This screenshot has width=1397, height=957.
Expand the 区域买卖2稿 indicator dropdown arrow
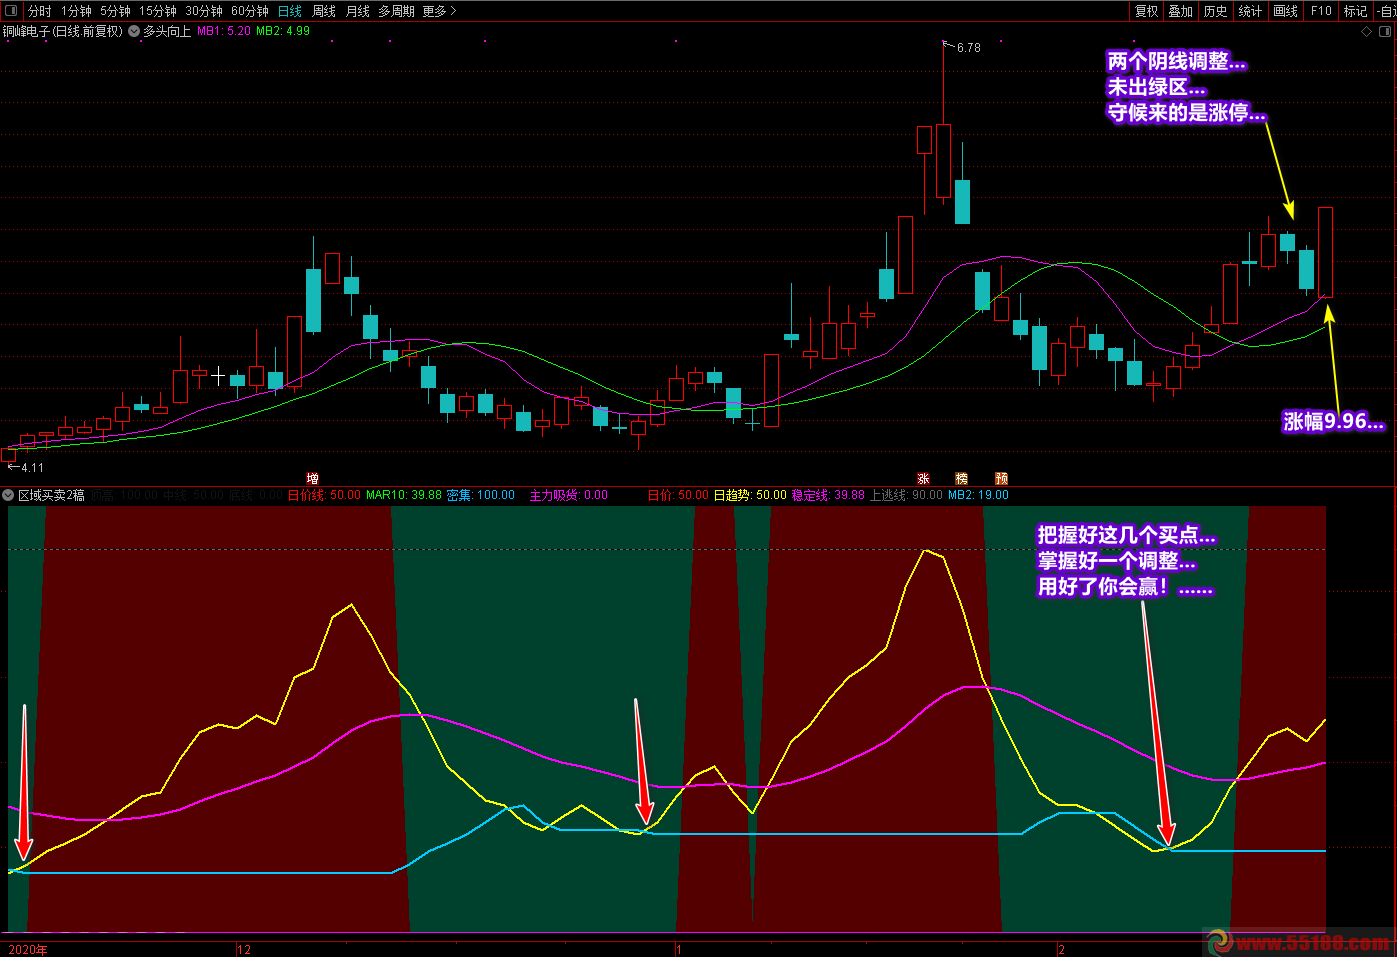coord(8,495)
